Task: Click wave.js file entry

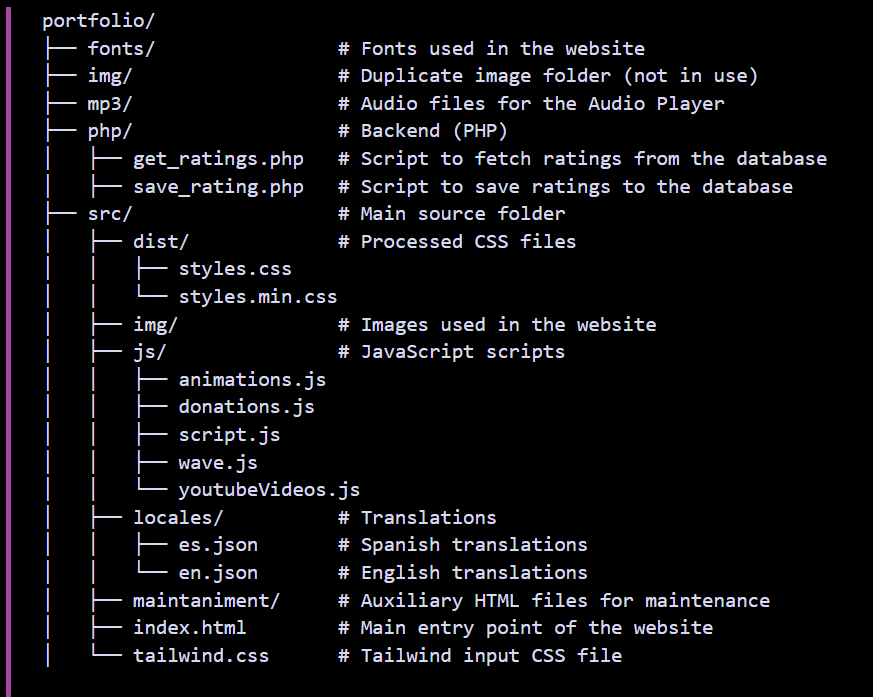Action: (218, 463)
